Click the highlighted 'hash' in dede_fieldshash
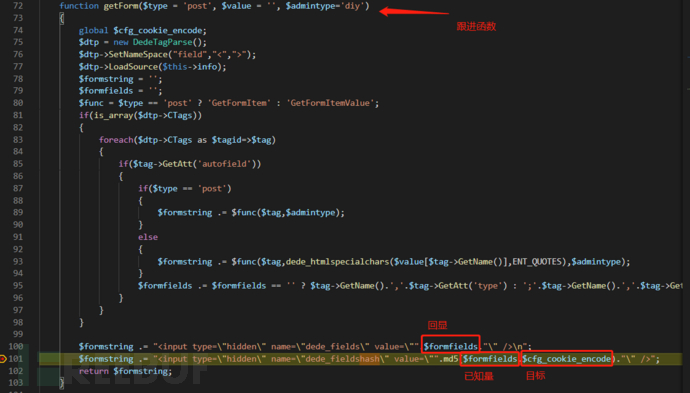690x393 pixels. tap(369, 359)
